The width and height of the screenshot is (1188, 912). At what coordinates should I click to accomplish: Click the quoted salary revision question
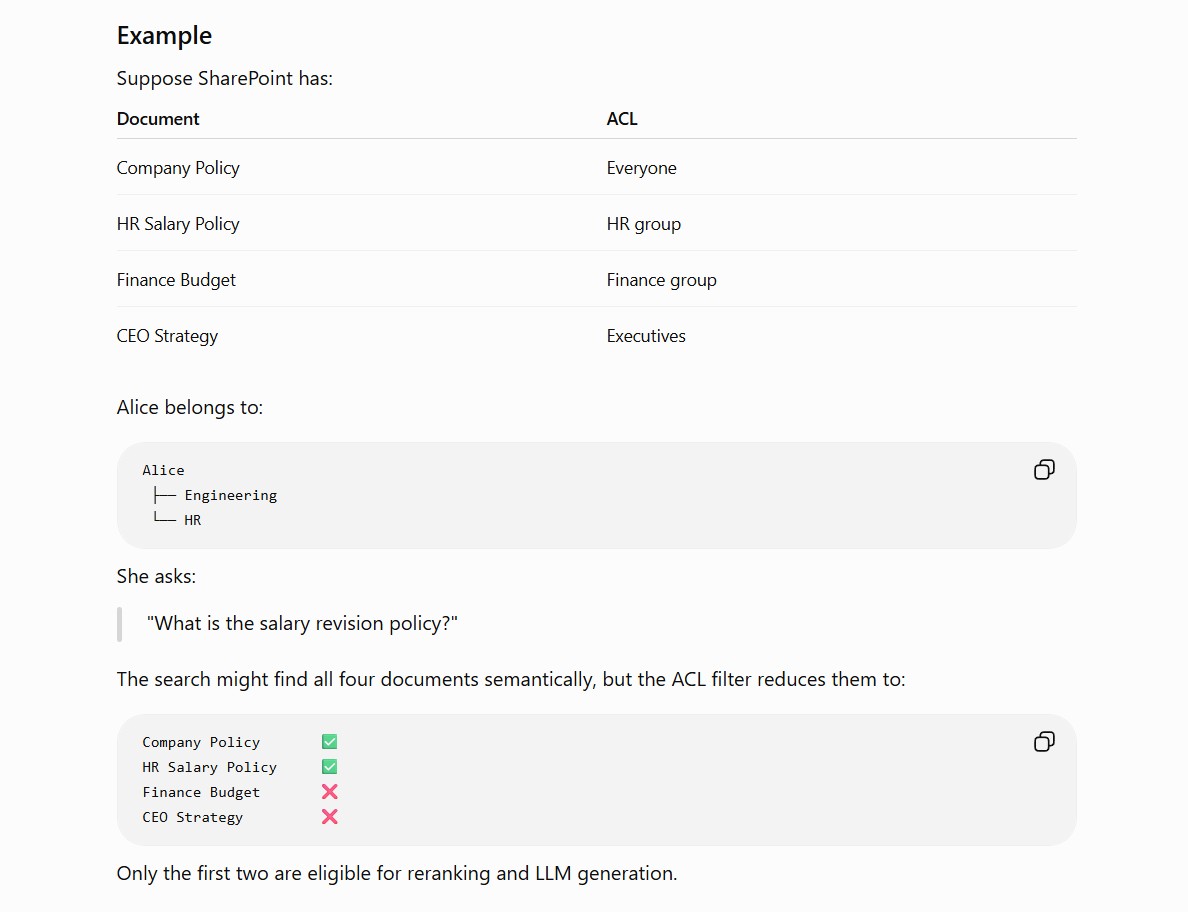click(302, 623)
